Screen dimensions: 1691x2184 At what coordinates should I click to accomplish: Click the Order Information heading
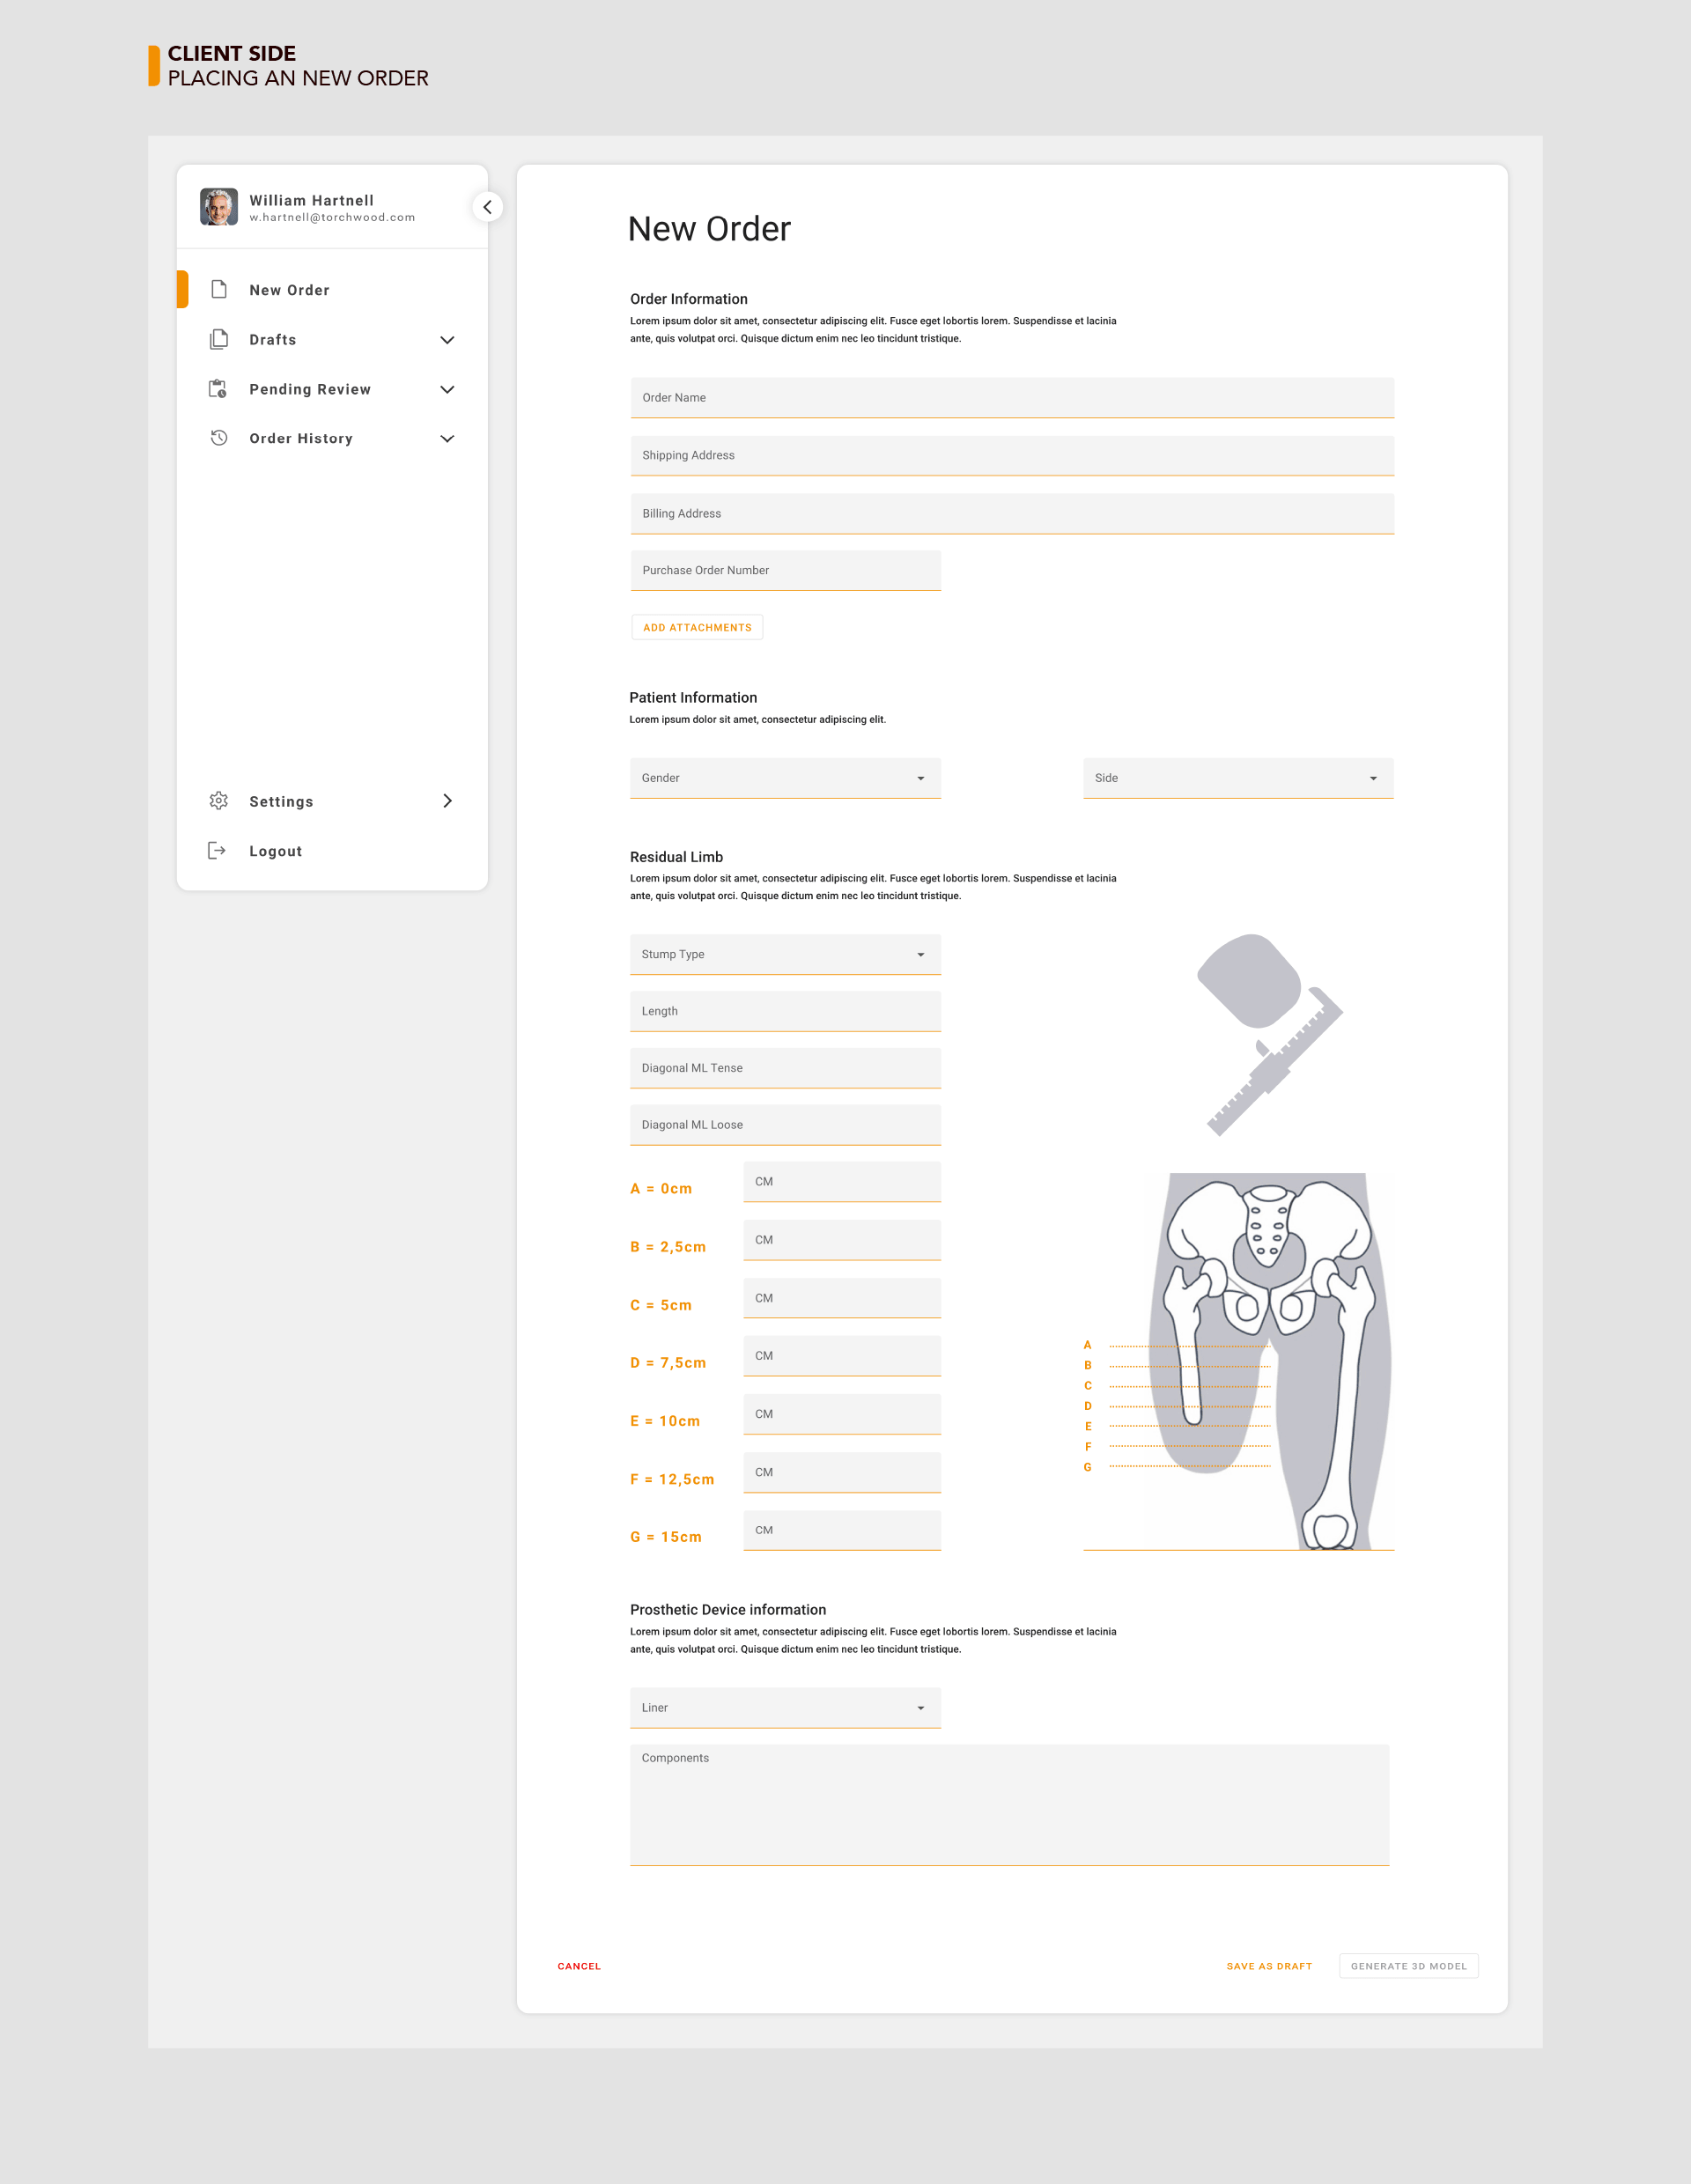[689, 299]
